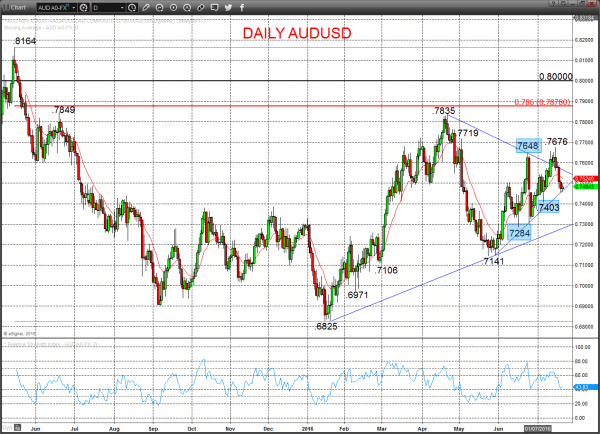The height and width of the screenshot is (434, 600).
Task: Click the pop-out window icon next to help
Action: click(x=564, y=3)
